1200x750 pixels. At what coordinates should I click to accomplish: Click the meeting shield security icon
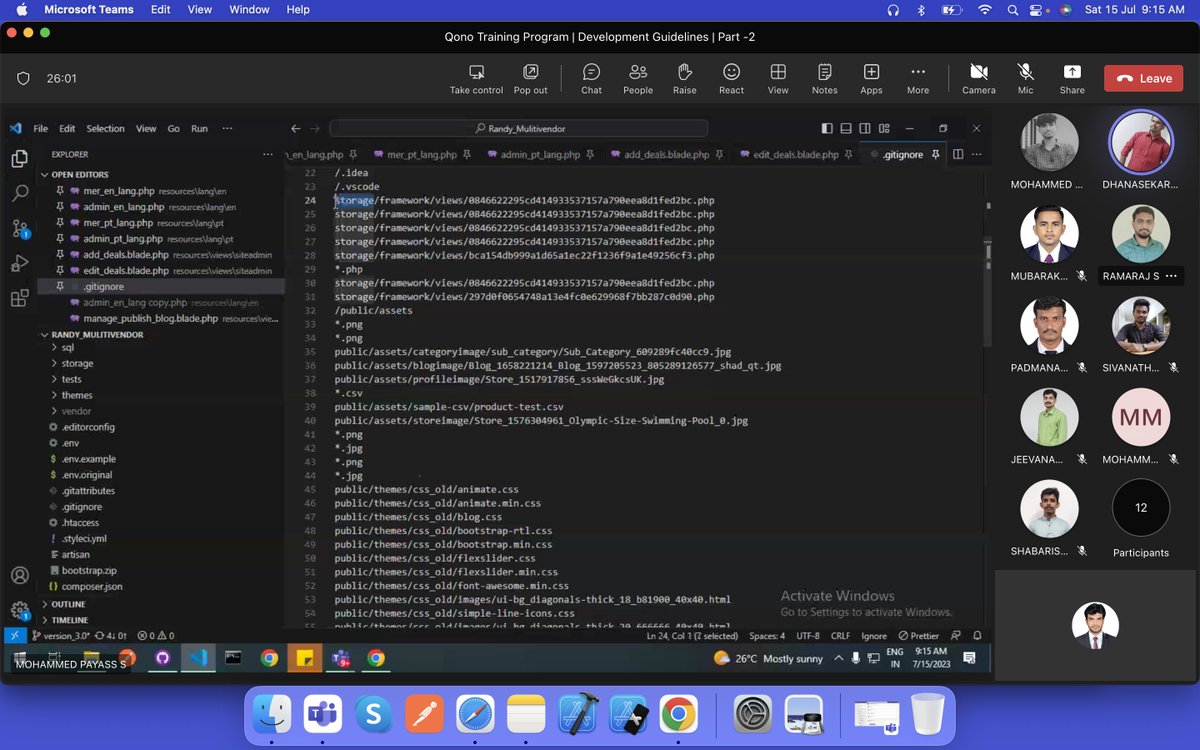[23, 78]
